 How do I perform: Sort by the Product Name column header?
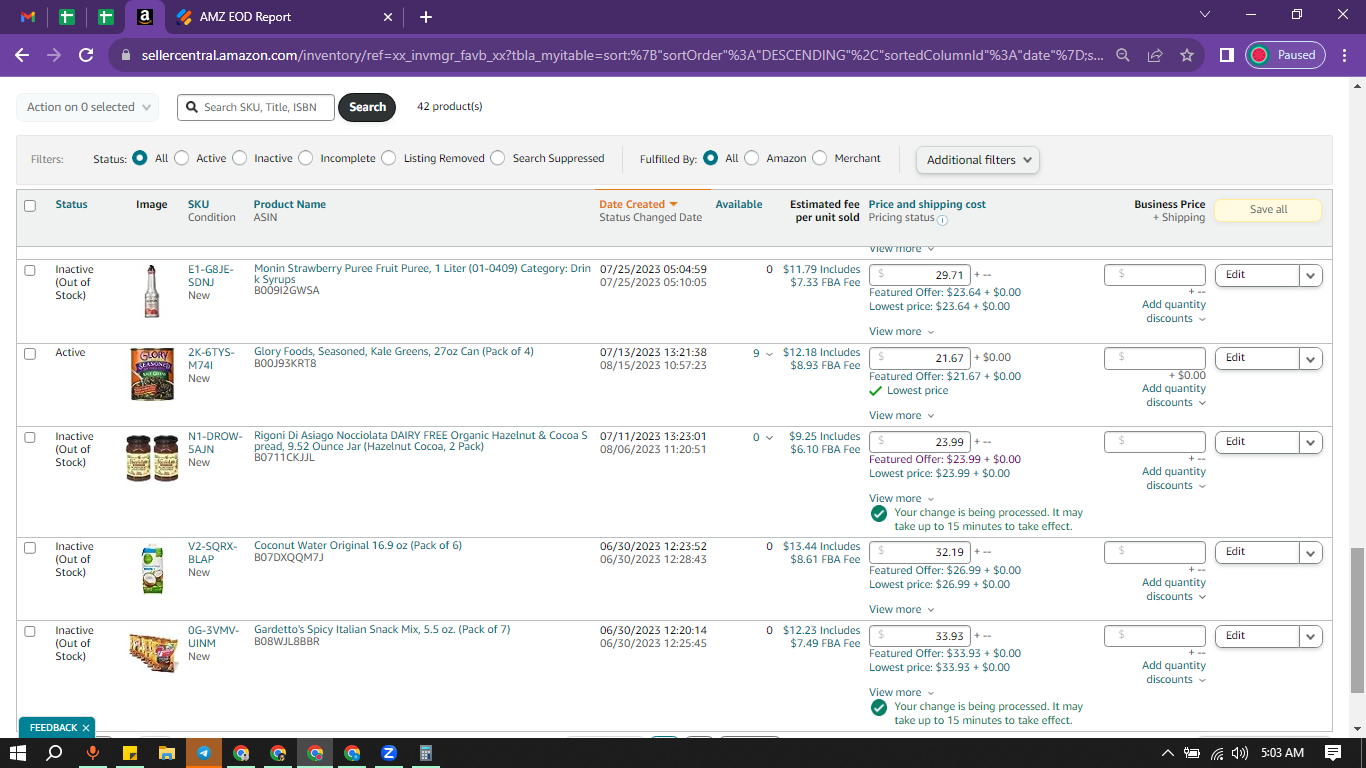coord(290,204)
